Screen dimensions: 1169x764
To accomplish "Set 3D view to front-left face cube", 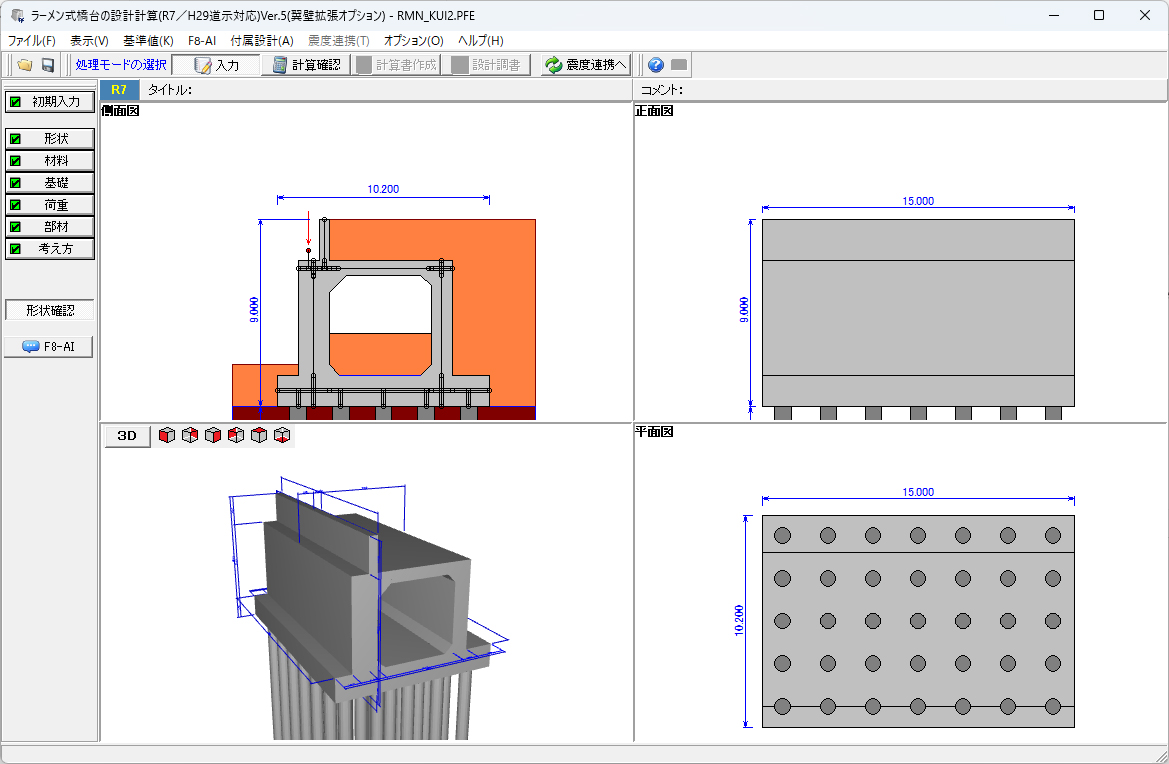I will tap(167, 435).
